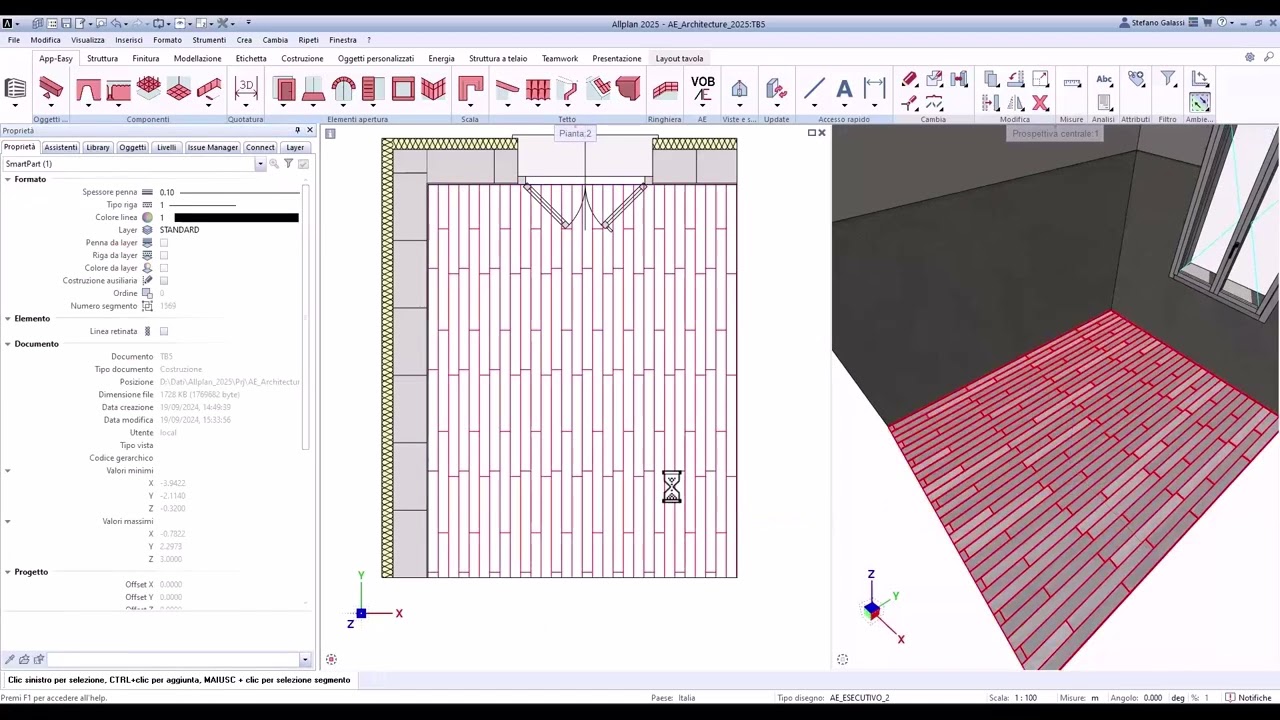The image size is (1280, 720).
Task: Select the arched opening tool
Action: click(x=343, y=90)
